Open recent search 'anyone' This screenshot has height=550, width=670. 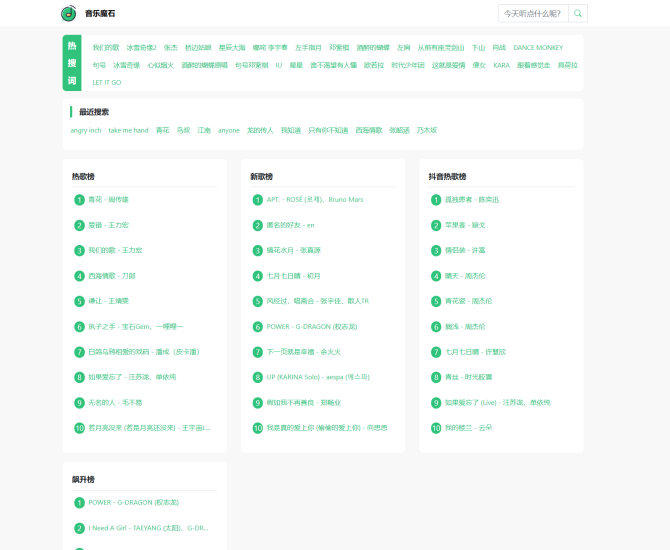click(x=229, y=130)
